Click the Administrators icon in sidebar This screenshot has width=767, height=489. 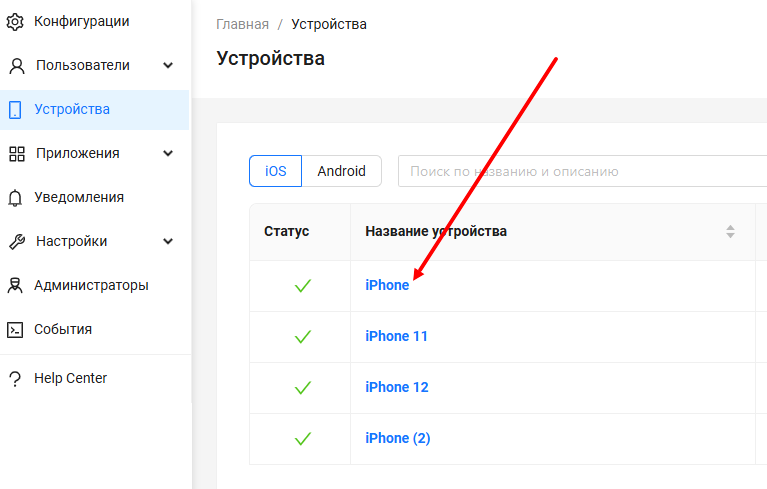click(15, 286)
